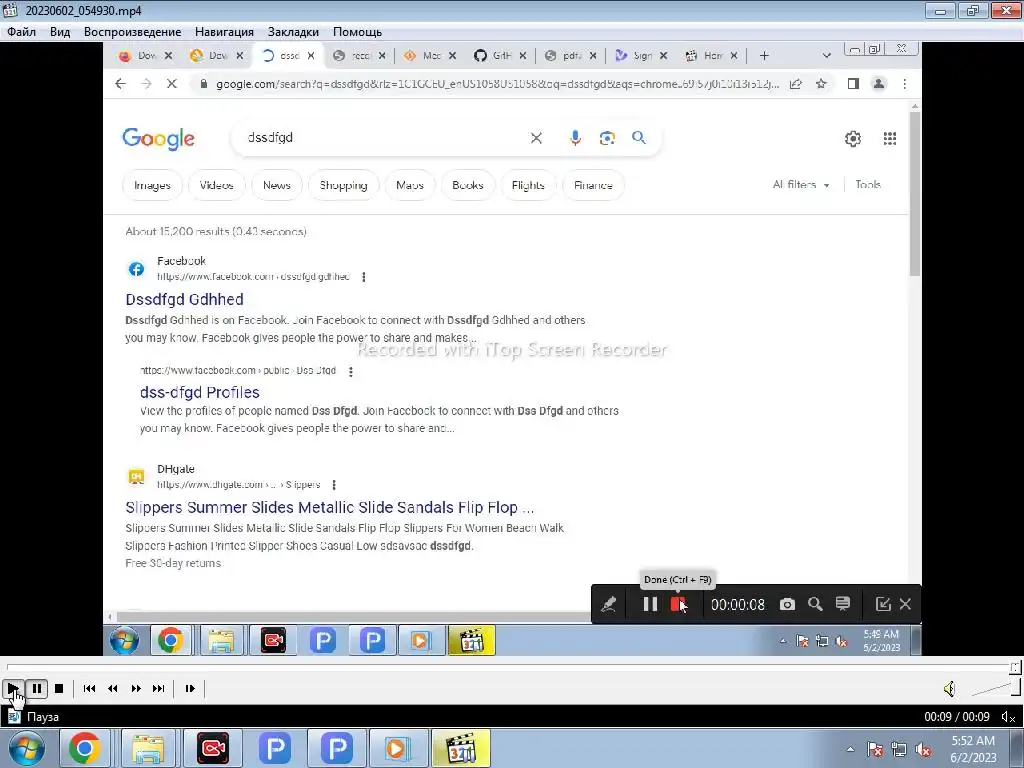Click the 00:09 / 00:09 time display
The image size is (1024, 768).
pyautogui.click(x=957, y=716)
